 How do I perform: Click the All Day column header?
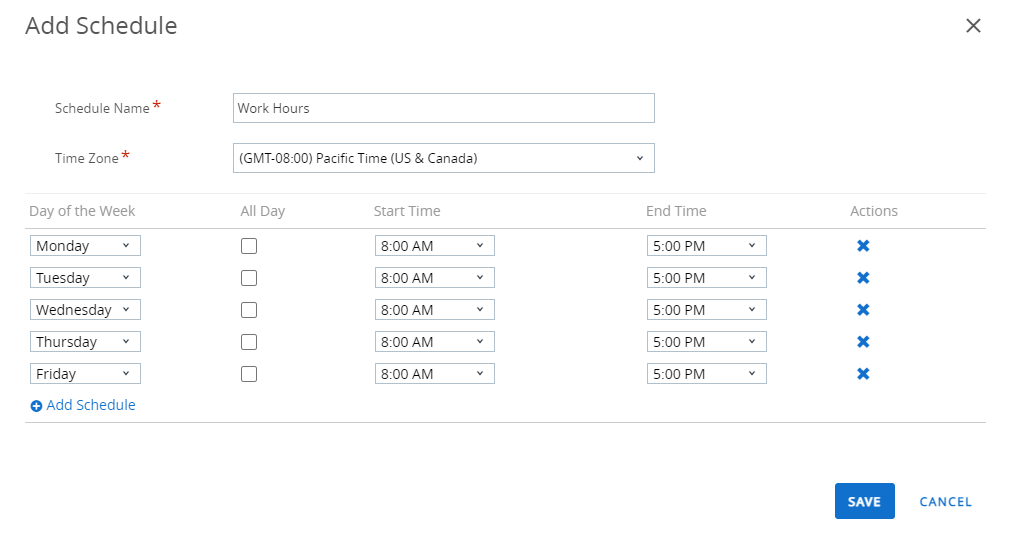[x=263, y=211]
